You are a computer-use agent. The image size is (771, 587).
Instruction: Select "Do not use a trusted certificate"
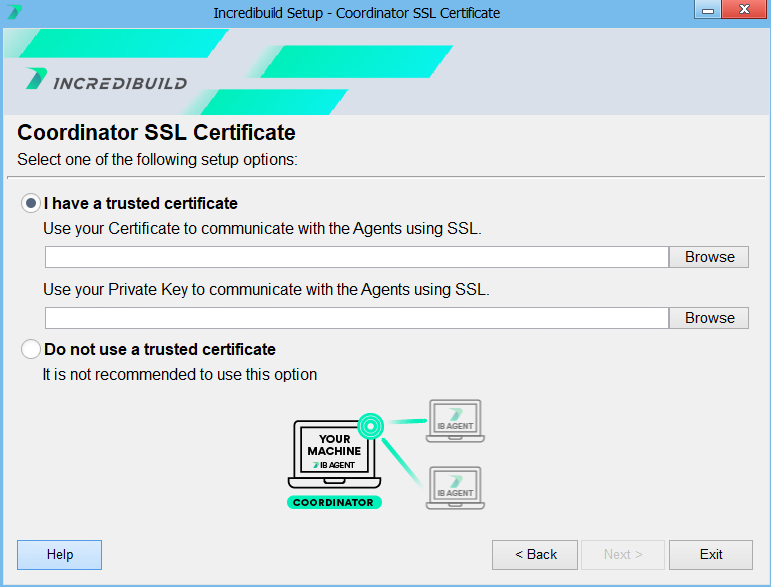pos(31,349)
